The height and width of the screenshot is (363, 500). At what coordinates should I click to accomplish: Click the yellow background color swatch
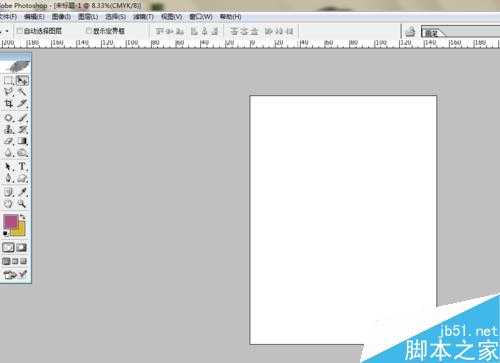click(x=21, y=231)
